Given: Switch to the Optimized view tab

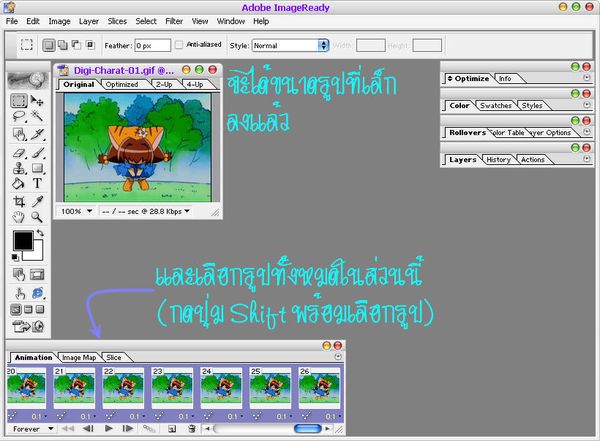Looking at the screenshot, I should pos(122,85).
